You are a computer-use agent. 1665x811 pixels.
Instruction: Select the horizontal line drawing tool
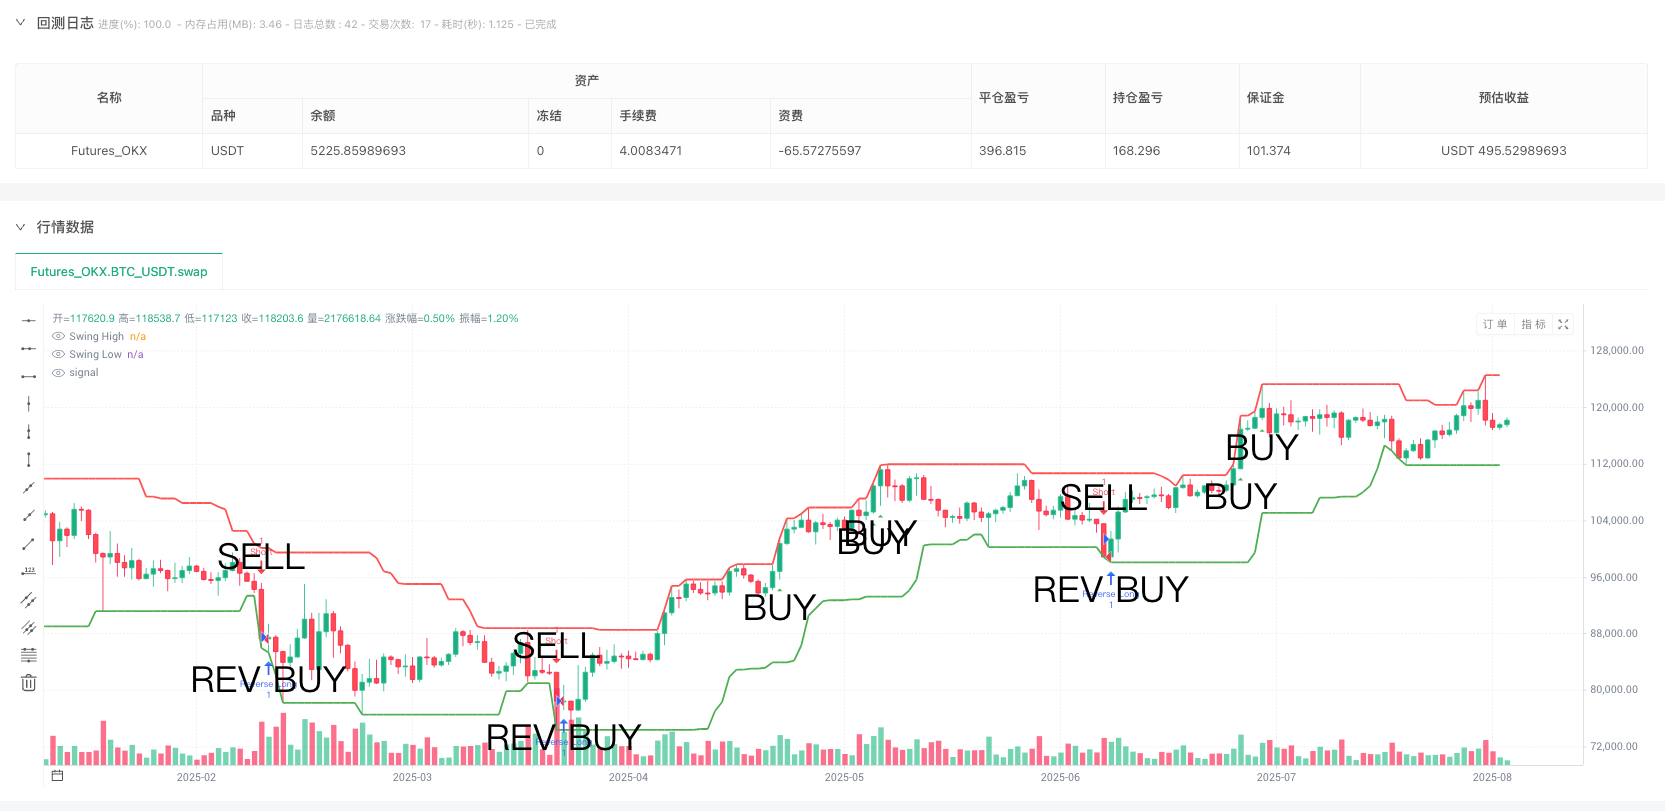pyautogui.click(x=28, y=320)
